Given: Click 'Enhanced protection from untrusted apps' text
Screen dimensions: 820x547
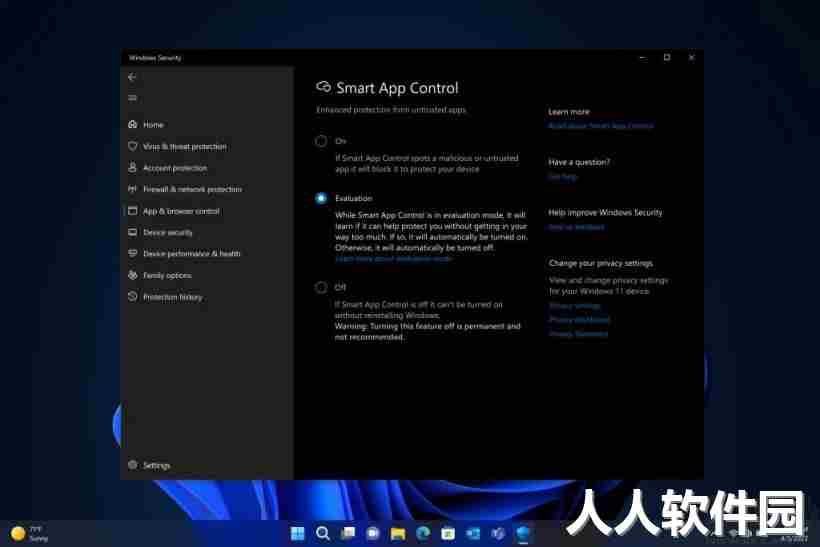Looking at the screenshot, I should pos(391,110).
